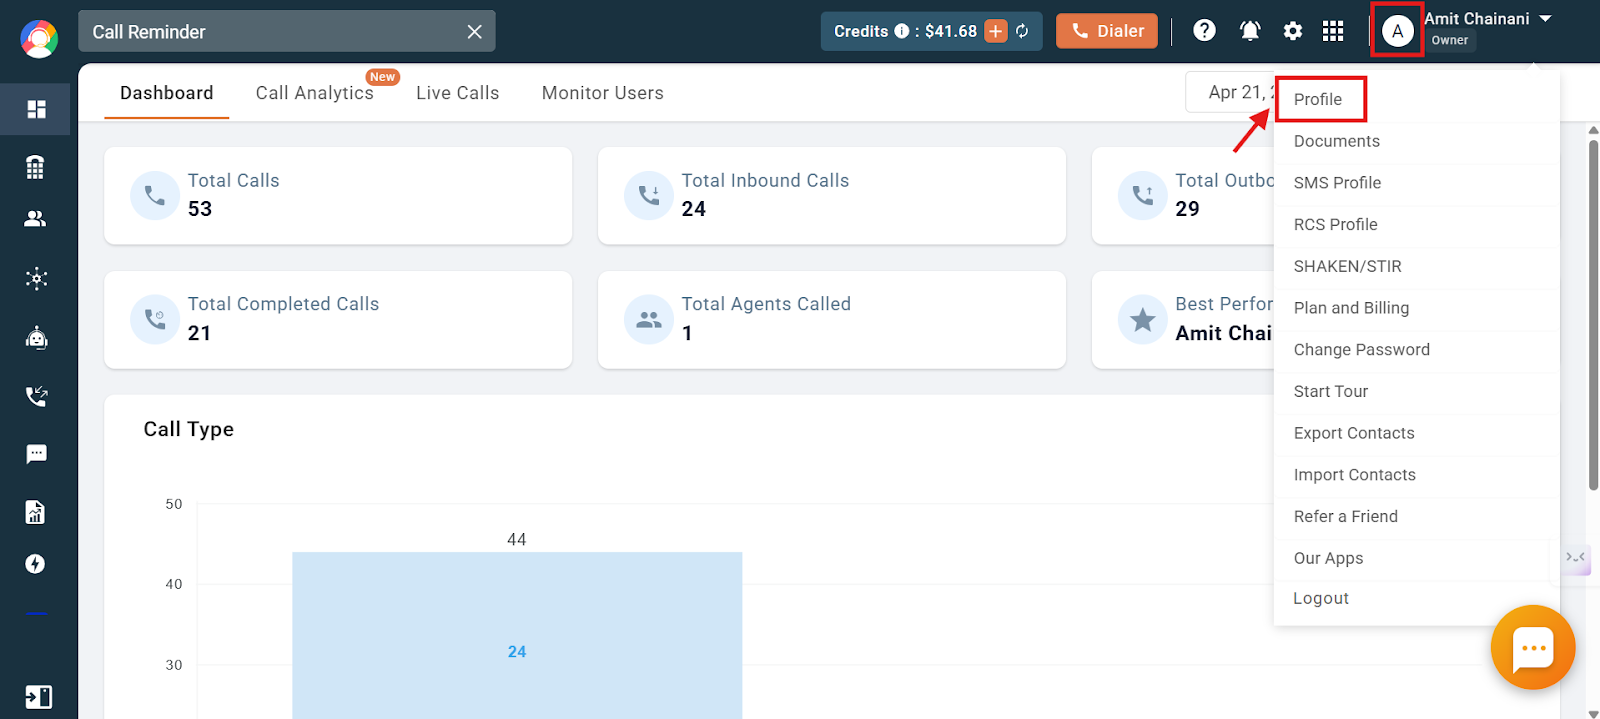
Task: Click the Total Inbound Calls value 24
Action: 694,209
